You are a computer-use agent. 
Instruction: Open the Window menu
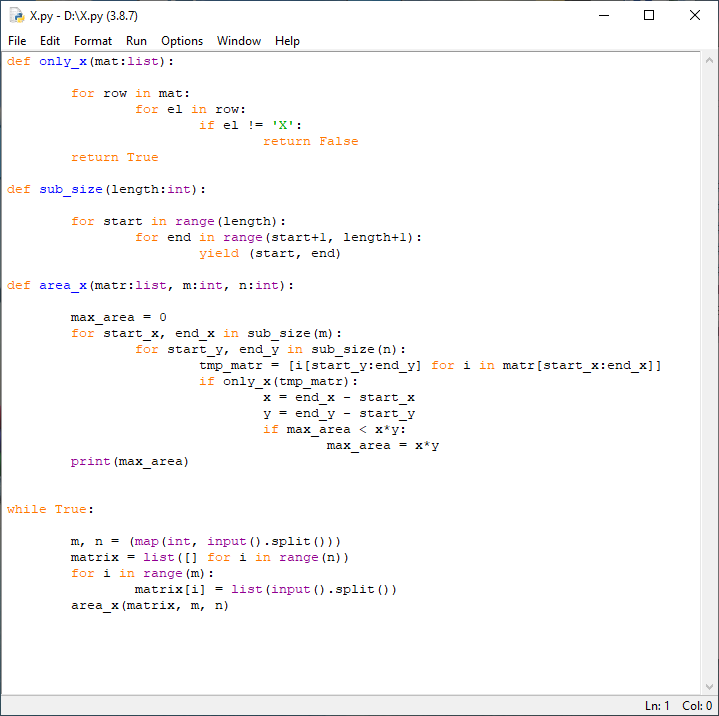point(239,41)
